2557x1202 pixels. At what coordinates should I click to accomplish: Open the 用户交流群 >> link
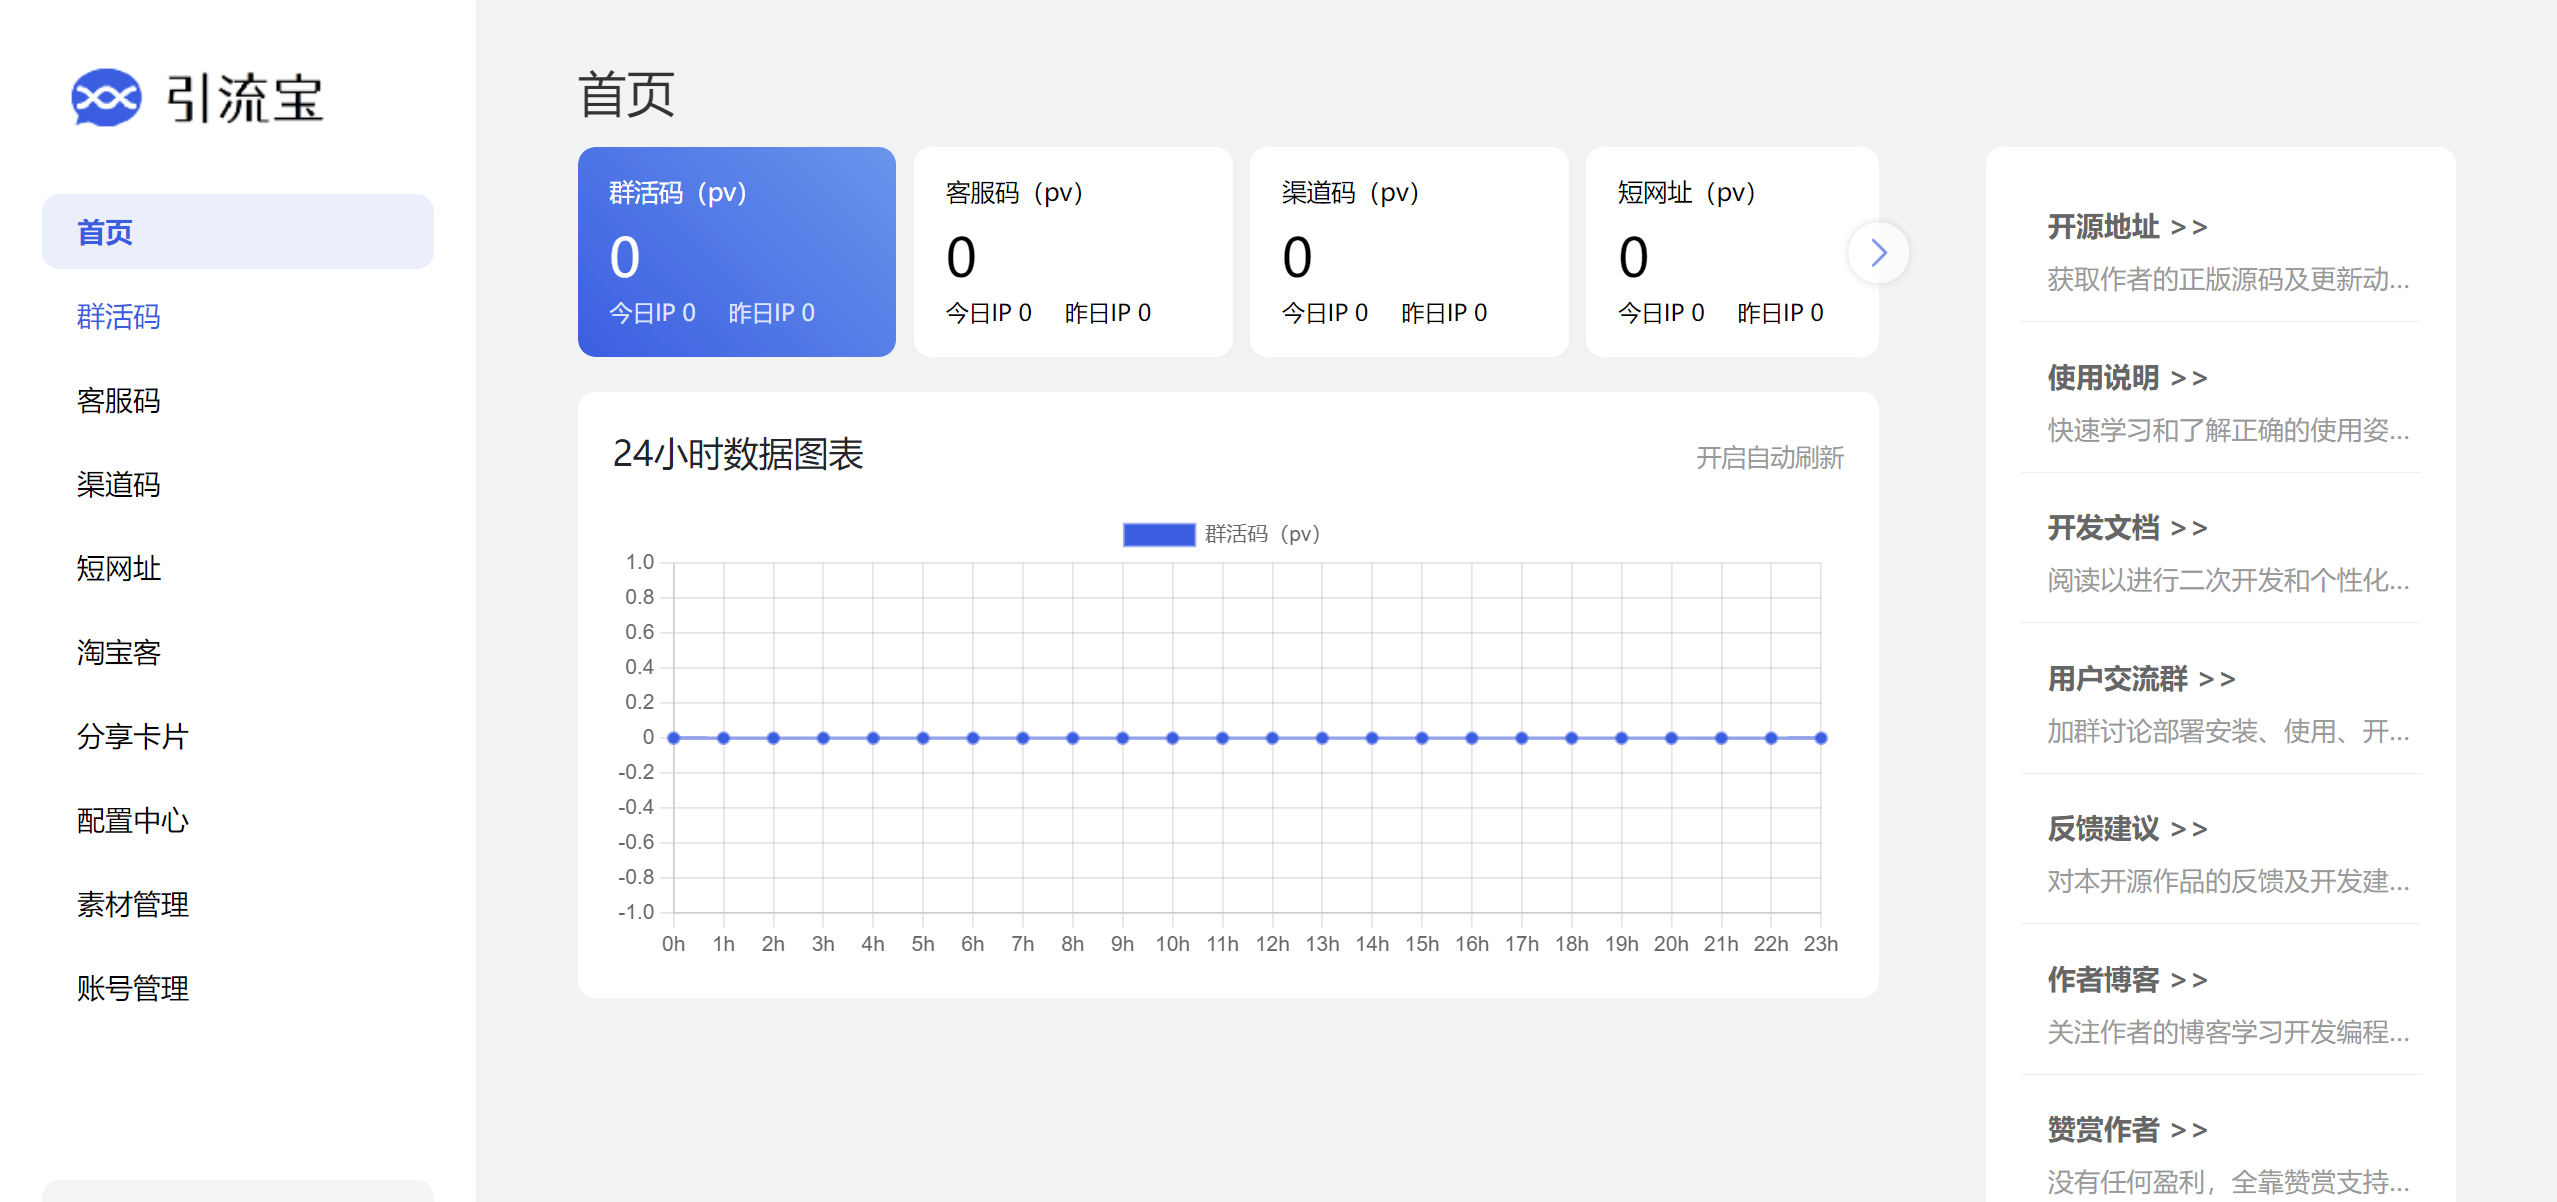pyautogui.click(x=2141, y=679)
